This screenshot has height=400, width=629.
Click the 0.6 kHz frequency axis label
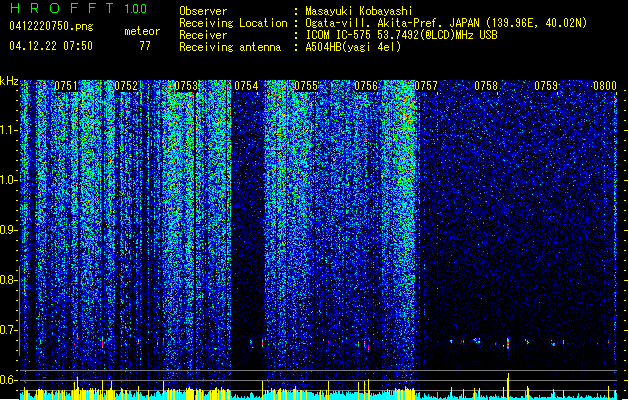click(x=9, y=380)
